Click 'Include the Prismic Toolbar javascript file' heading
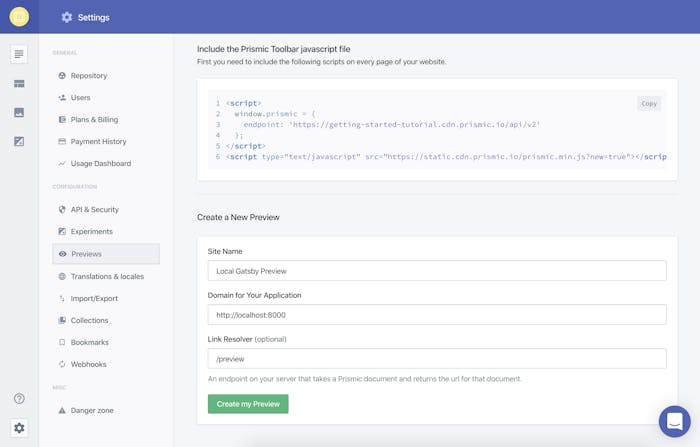This screenshot has width=700, height=447. pos(274,49)
